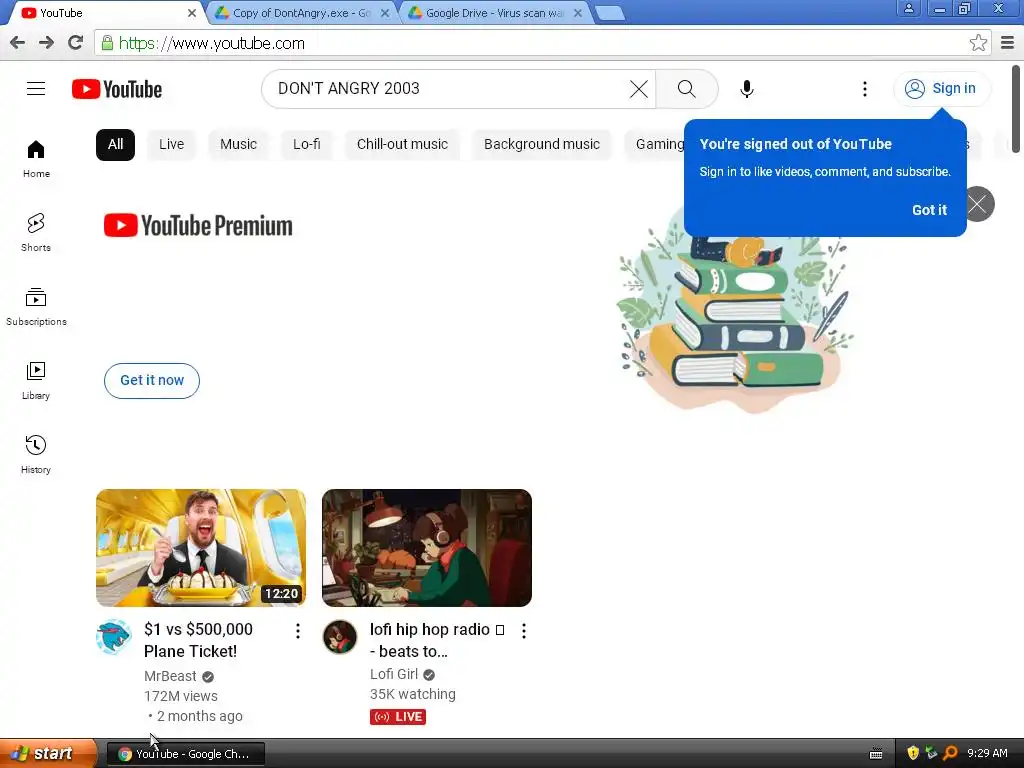Click Lofi Girl channel avatar

(x=340, y=637)
